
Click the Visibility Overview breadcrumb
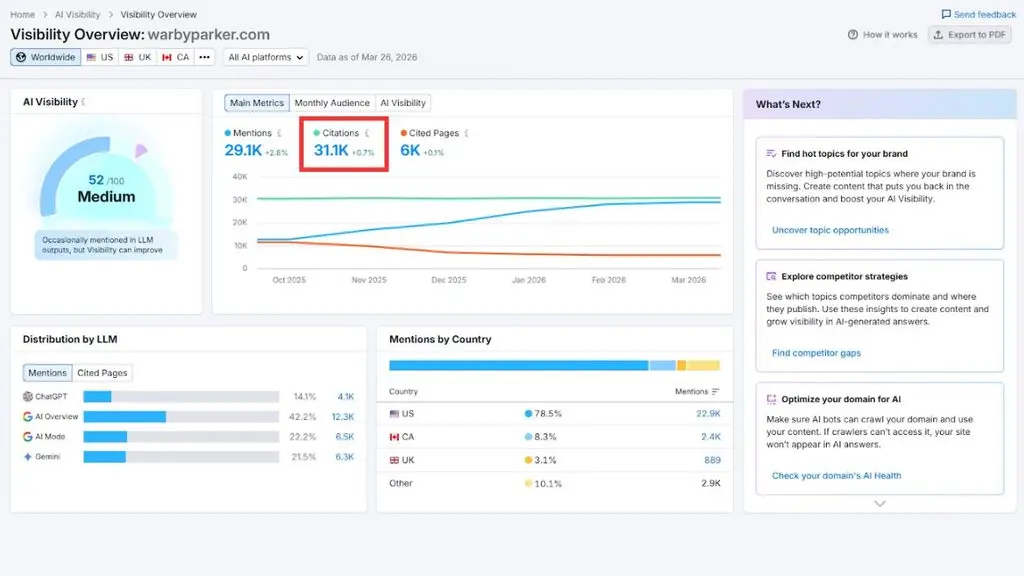pos(159,14)
